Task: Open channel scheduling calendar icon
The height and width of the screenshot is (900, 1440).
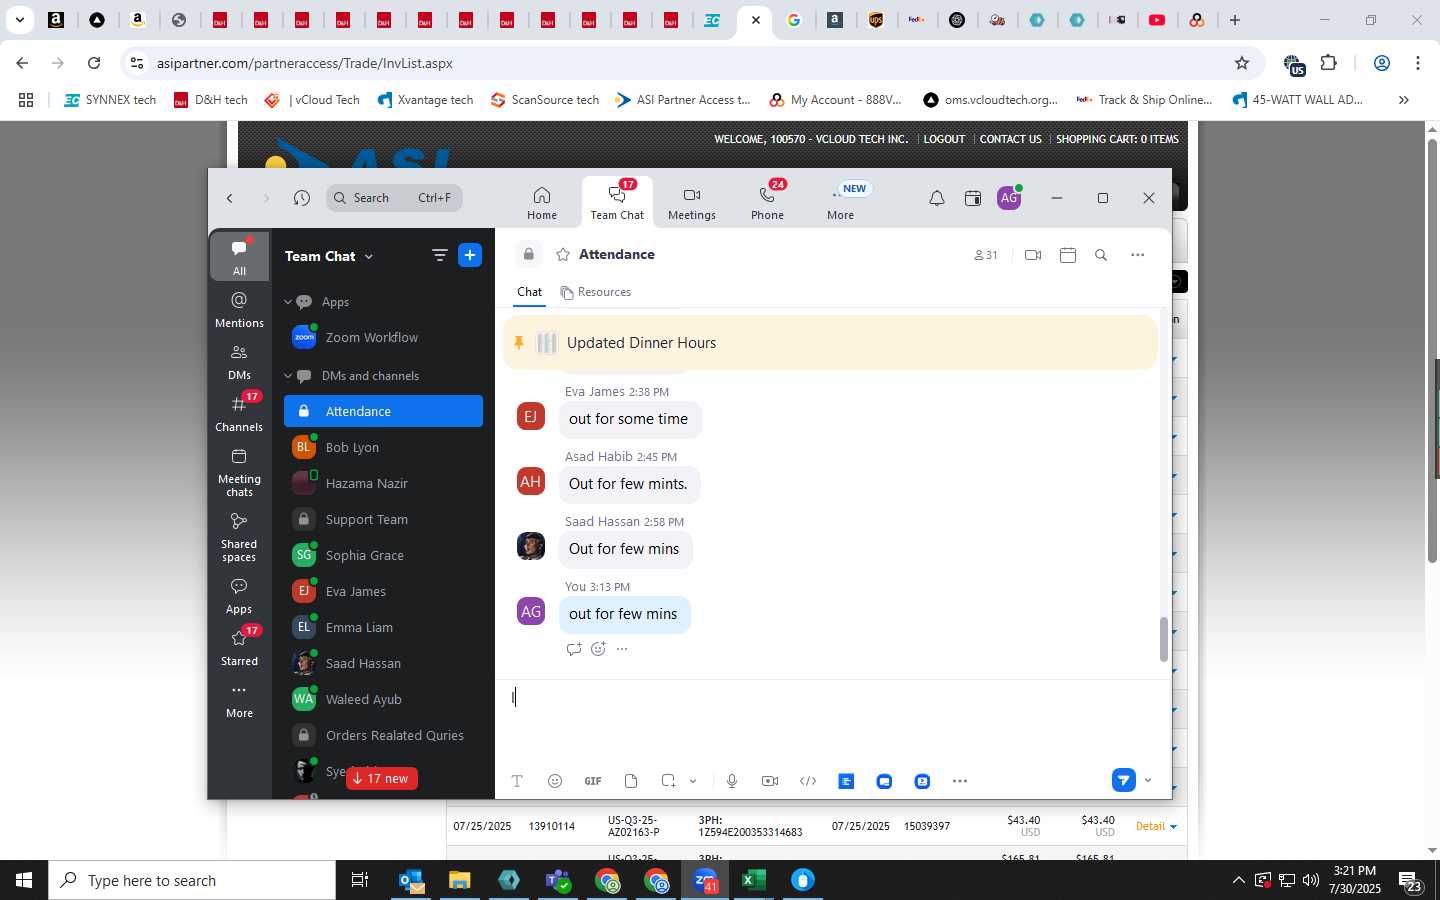Action: point(1067,255)
